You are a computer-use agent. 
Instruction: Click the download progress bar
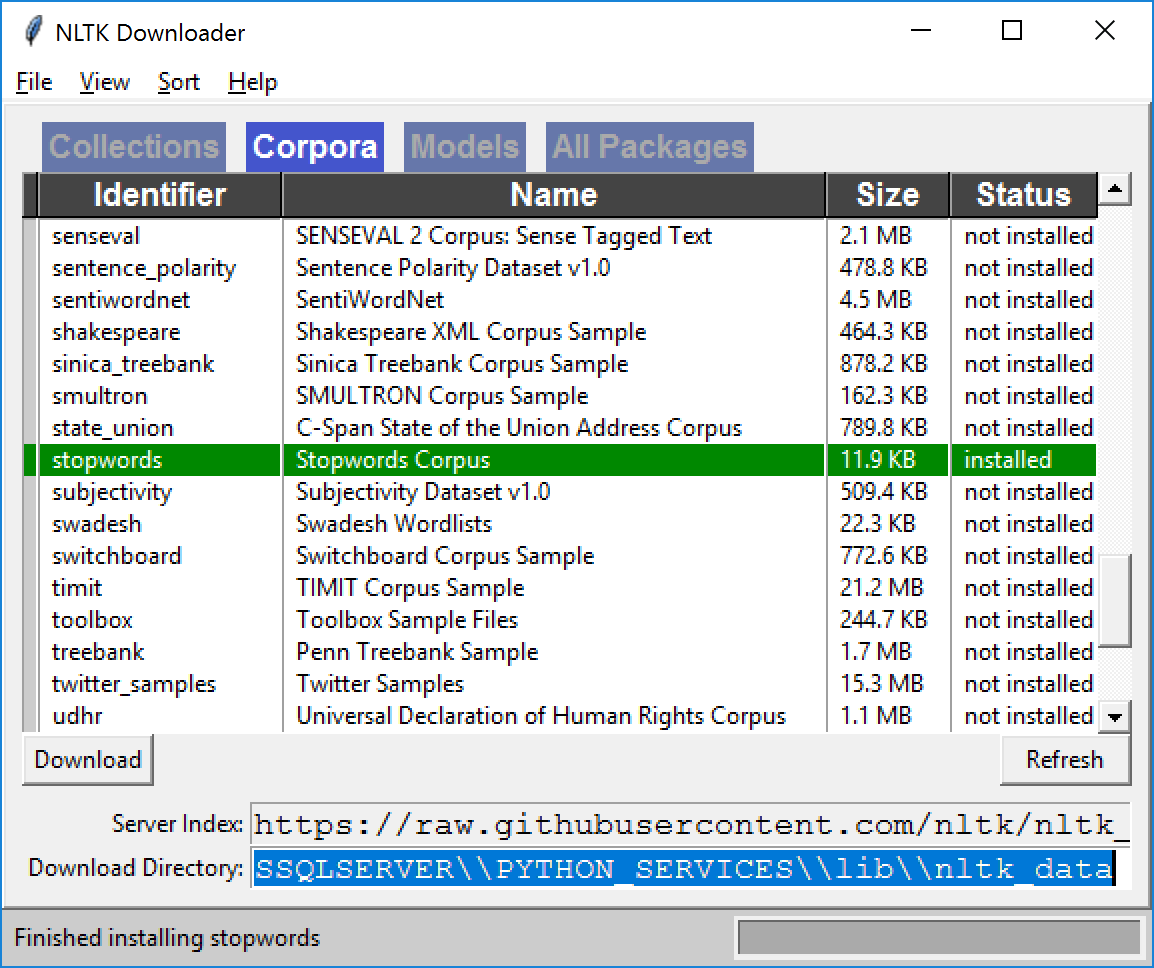[938, 938]
